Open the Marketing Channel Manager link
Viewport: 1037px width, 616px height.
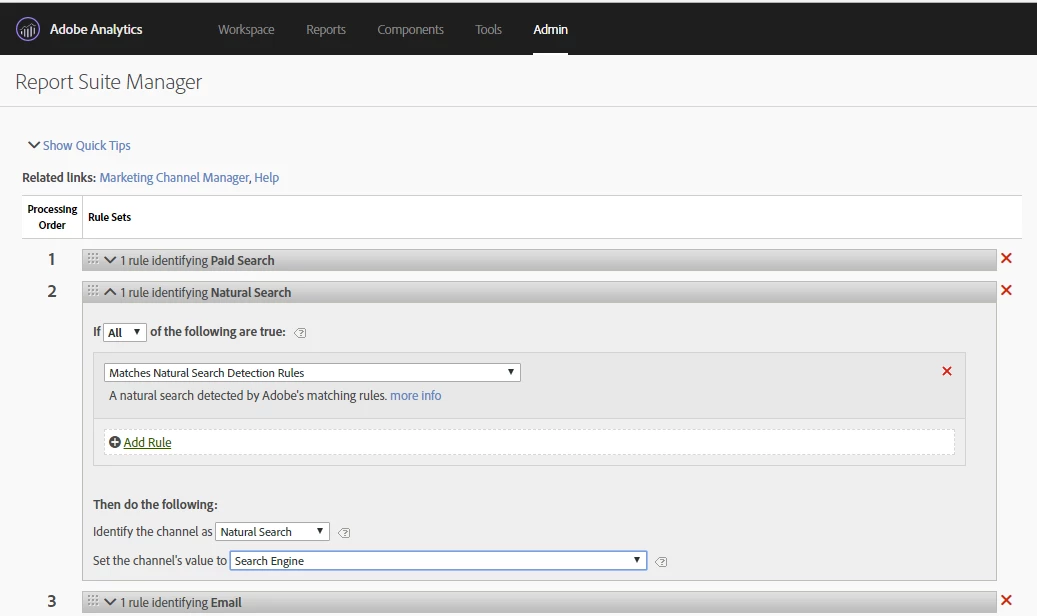click(175, 177)
